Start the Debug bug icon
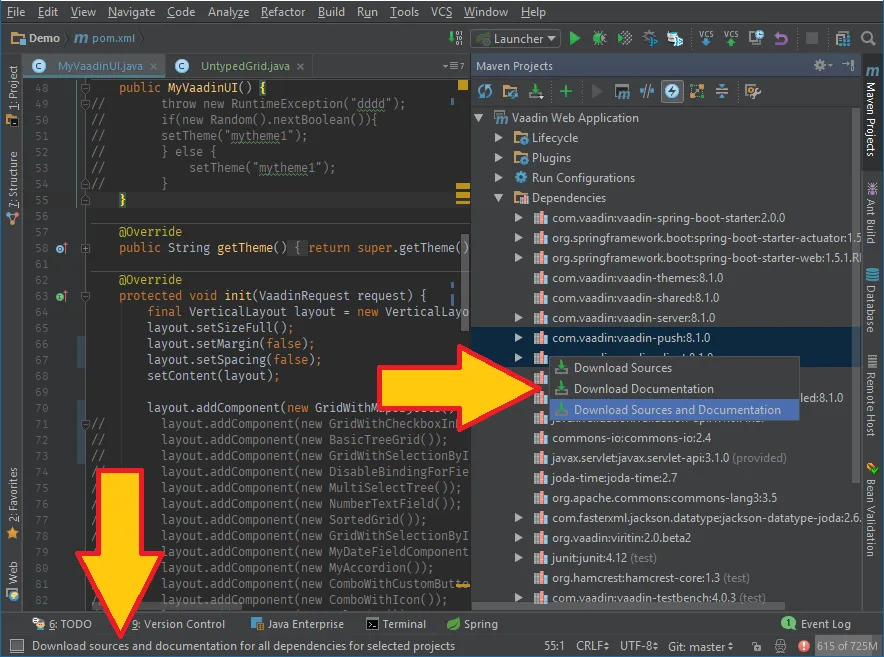 tap(599, 39)
